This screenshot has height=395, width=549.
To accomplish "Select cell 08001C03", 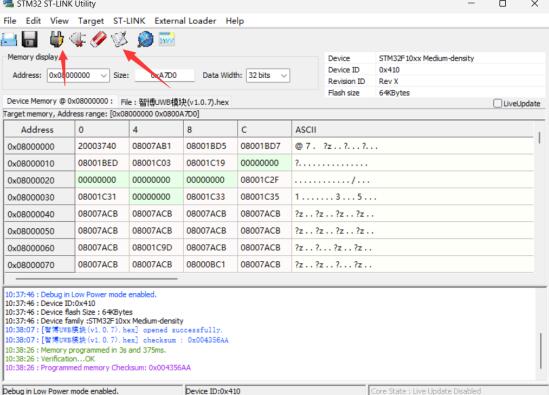I will (x=156, y=163).
